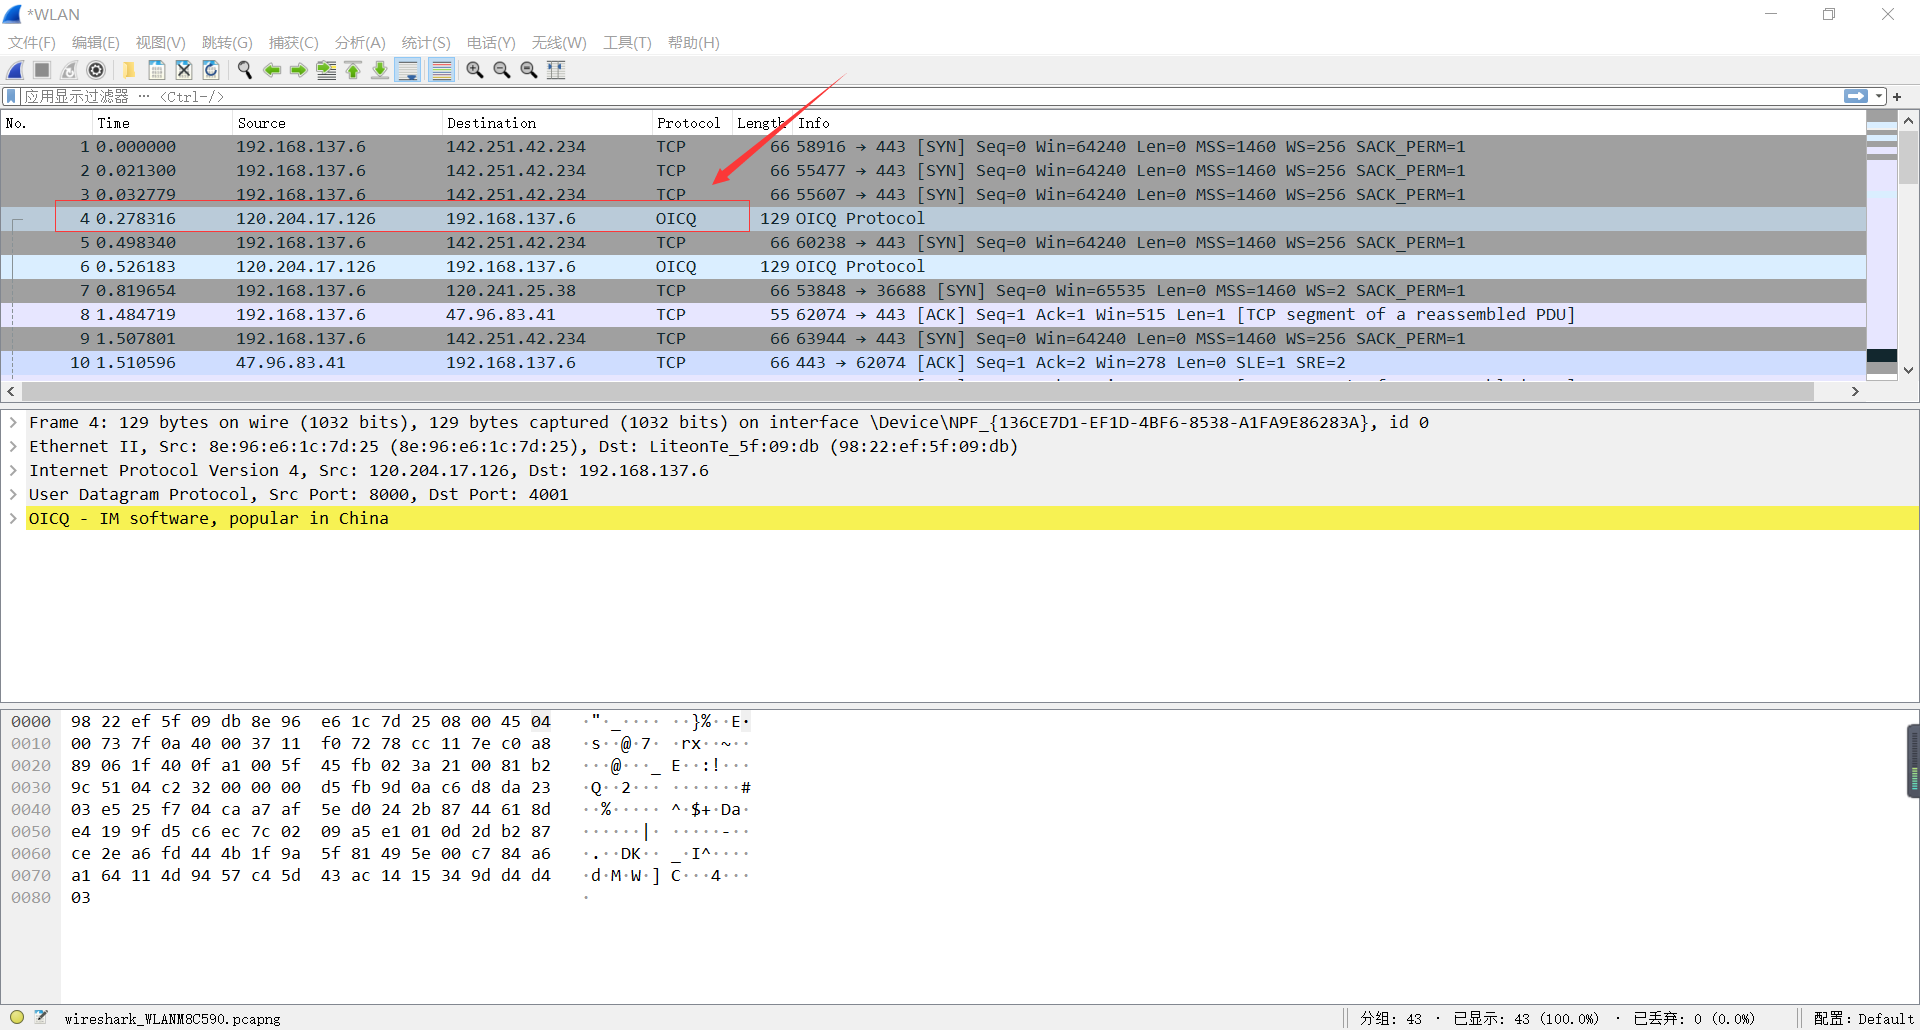Open the Find a packet magnifier
The width and height of the screenshot is (1920, 1030).
click(x=244, y=70)
